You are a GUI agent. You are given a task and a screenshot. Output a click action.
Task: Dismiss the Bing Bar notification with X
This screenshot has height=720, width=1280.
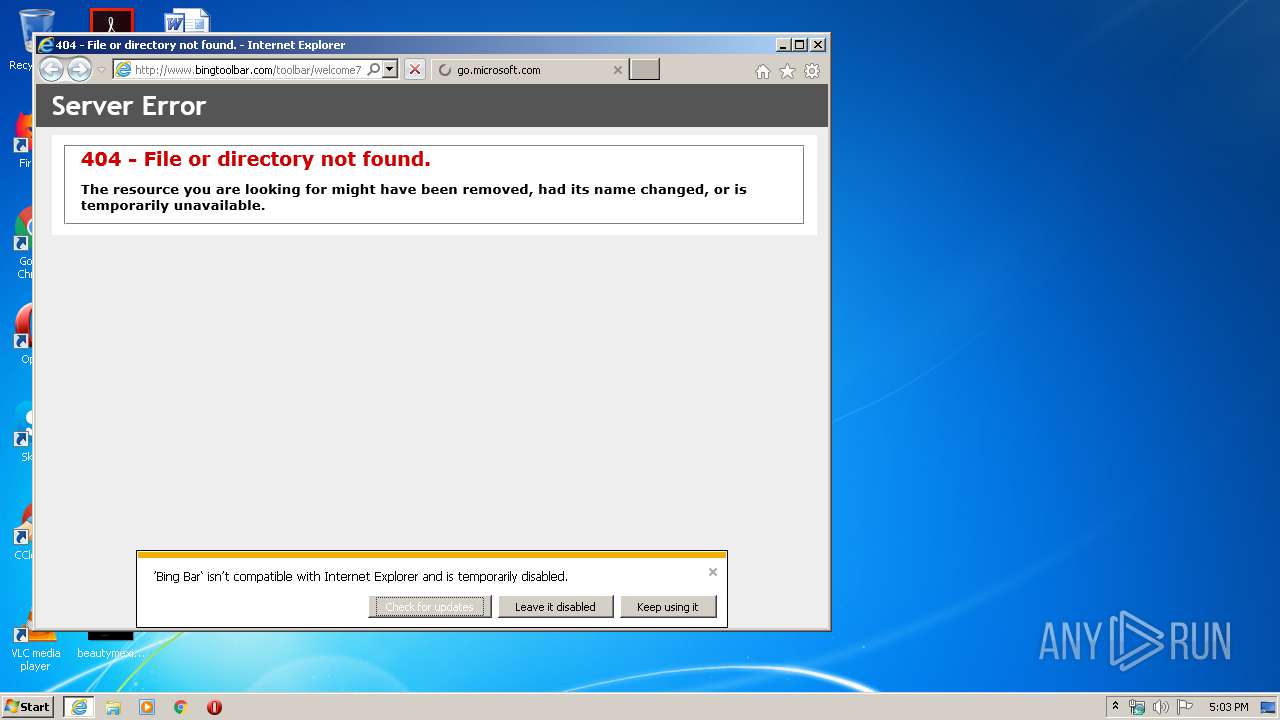(x=713, y=572)
